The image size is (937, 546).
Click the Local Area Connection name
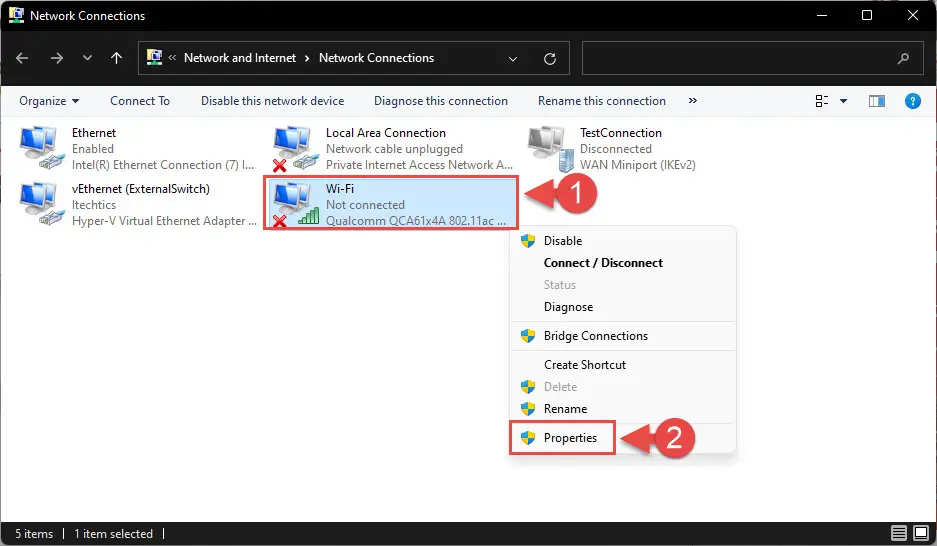(385, 133)
